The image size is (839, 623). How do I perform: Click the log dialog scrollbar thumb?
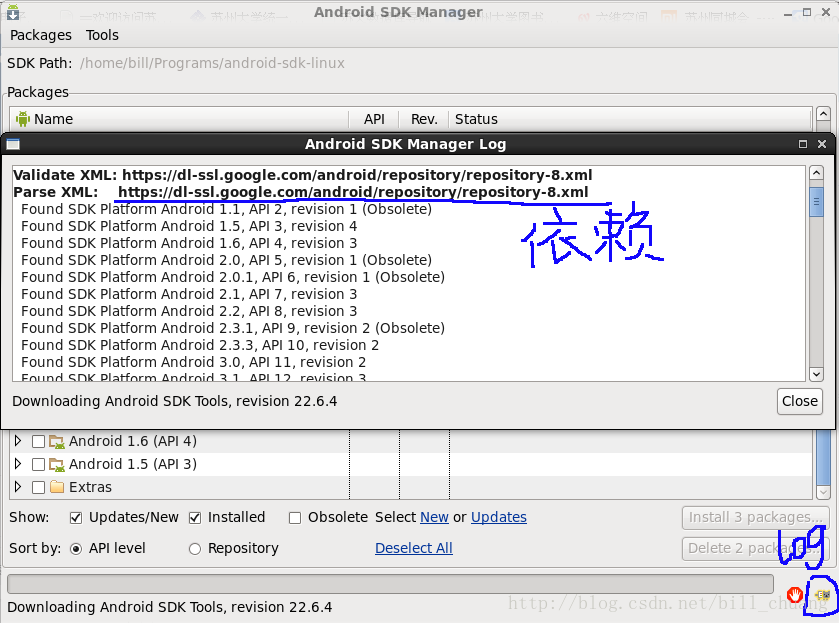coord(816,202)
